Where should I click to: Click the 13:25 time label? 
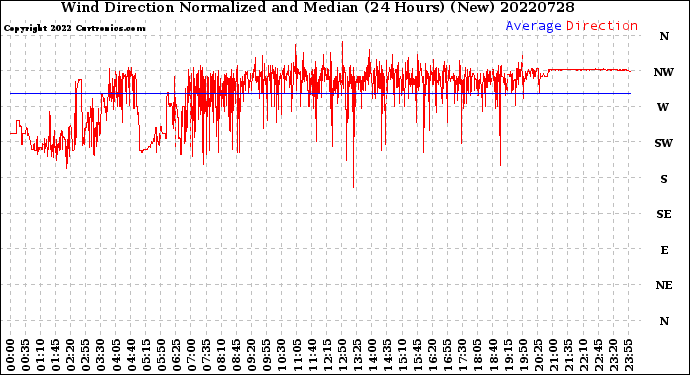(x=357, y=355)
